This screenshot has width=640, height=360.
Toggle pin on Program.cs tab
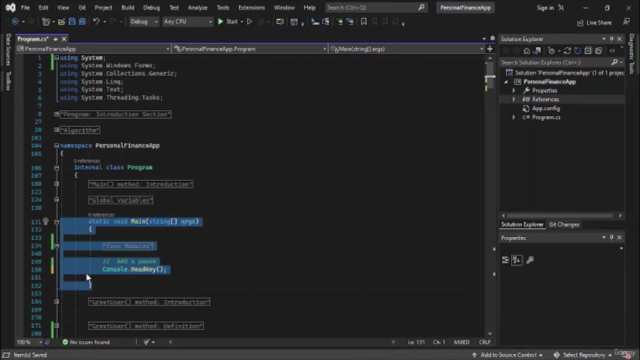coord(56,39)
